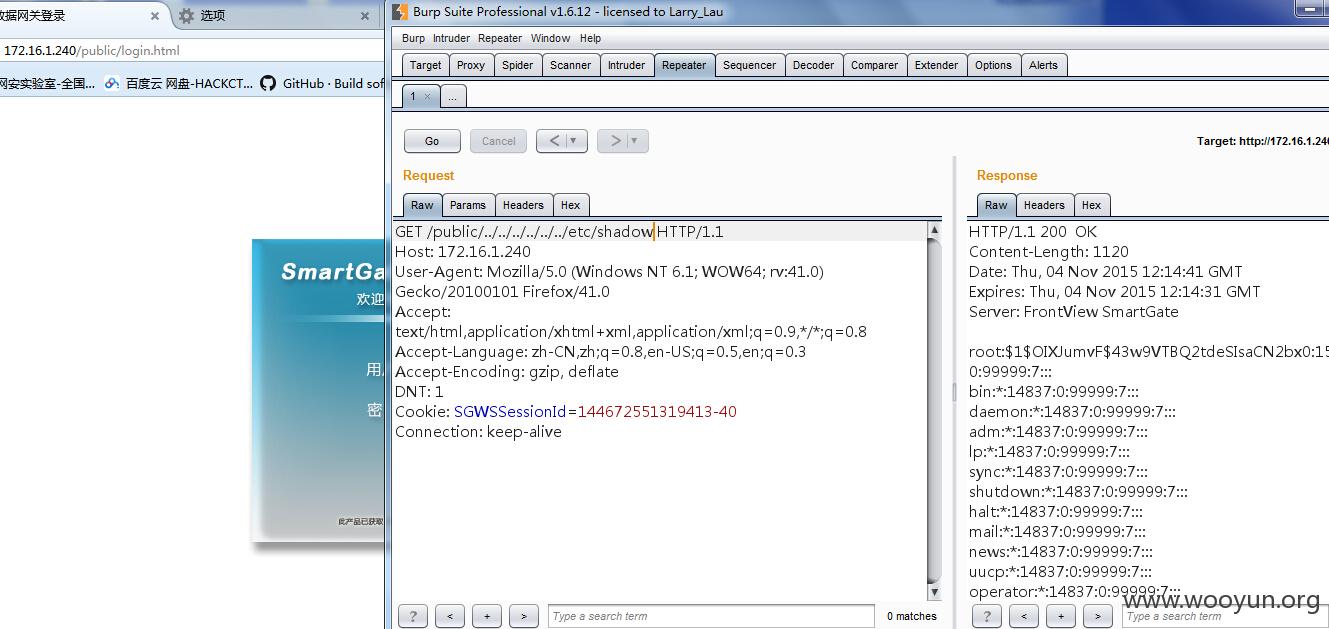This screenshot has height=629, width=1329.
Task: Select the Request Headers tab
Action: click(x=523, y=205)
